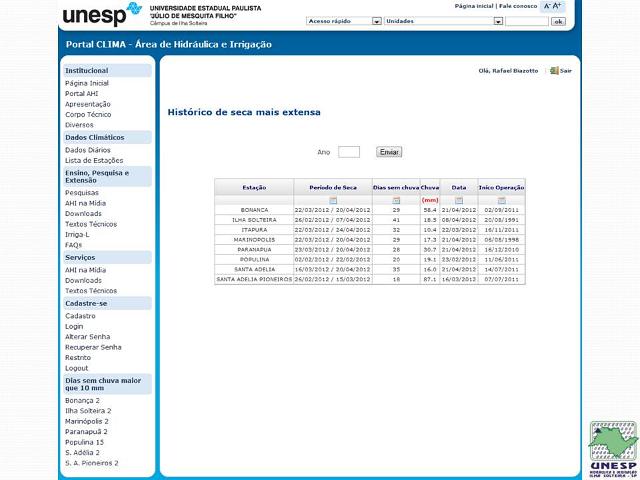Go to Página inicial top link

[x=475, y=6]
